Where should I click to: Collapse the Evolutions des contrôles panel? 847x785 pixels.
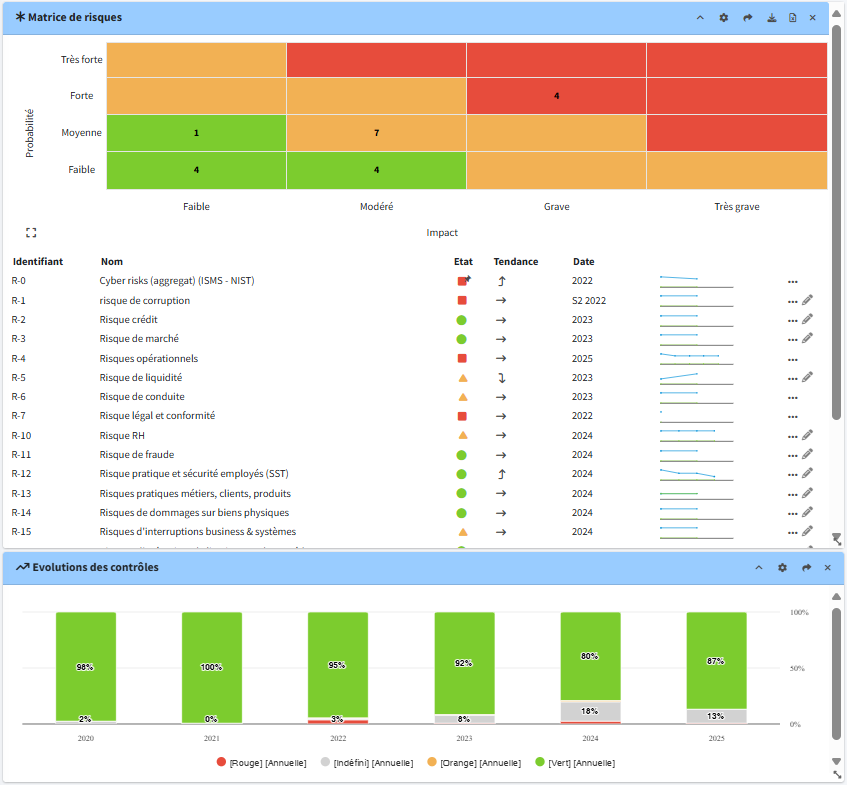758,568
